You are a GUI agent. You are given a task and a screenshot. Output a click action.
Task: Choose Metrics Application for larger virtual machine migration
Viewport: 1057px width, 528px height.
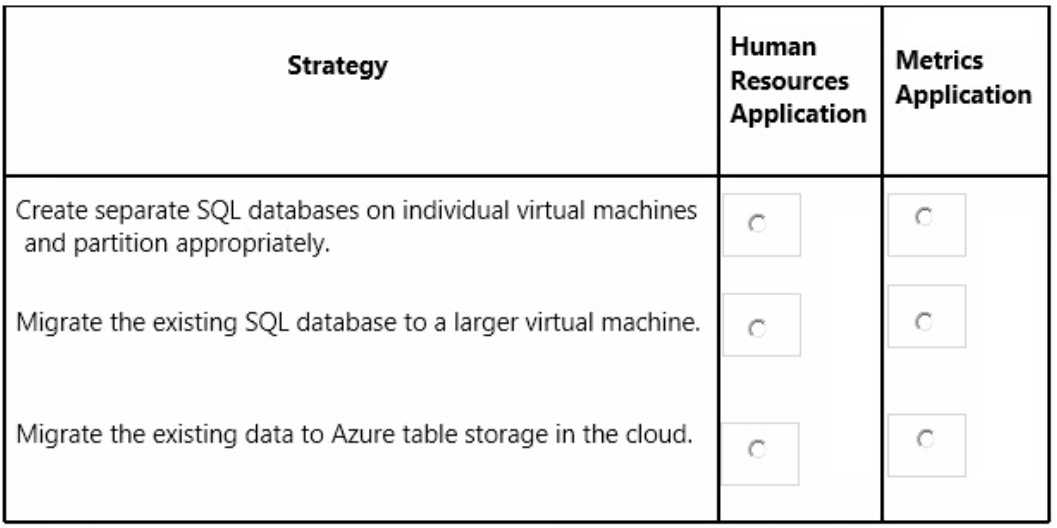coord(924,322)
